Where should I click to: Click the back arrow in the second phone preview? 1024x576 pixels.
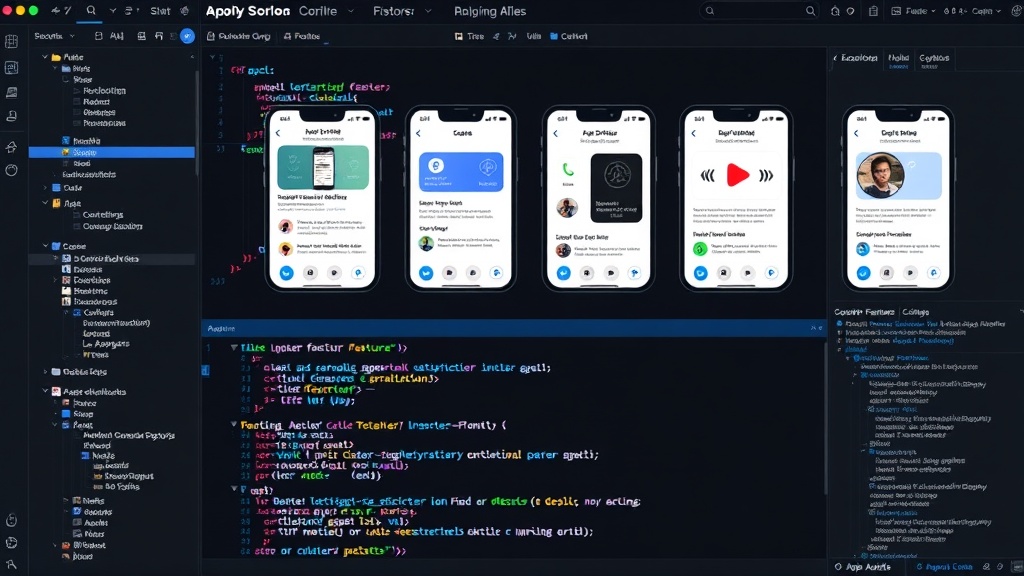point(419,133)
